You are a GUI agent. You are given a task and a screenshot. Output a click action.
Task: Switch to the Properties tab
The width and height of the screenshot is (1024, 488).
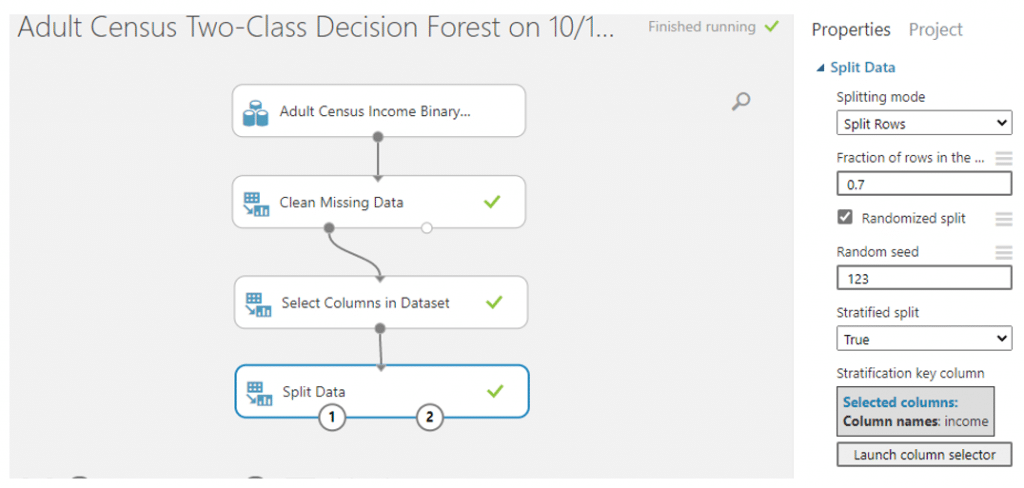tap(851, 30)
